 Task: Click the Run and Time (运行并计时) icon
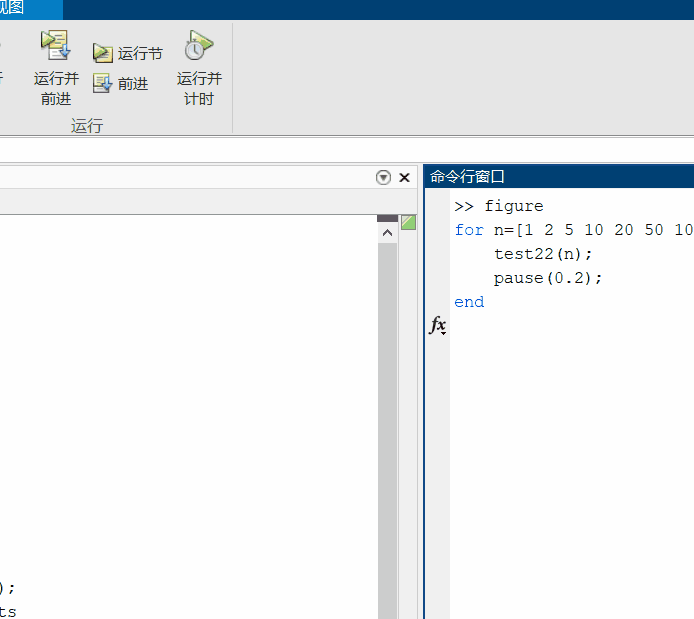(x=199, y=45)
